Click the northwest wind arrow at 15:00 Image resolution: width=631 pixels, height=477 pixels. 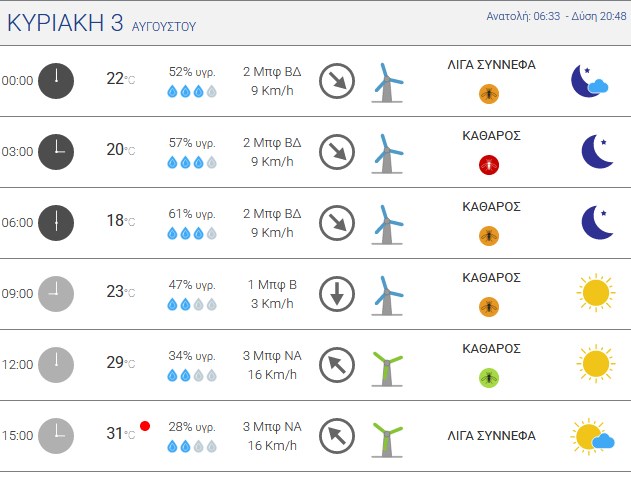coord(337,436)
